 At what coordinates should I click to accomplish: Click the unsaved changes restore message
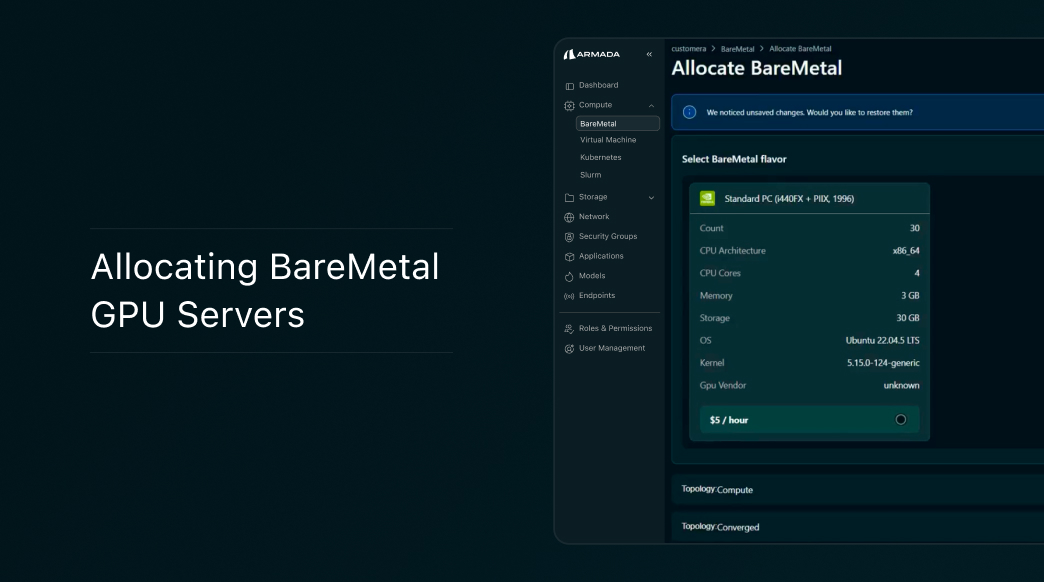pos(810,113)
